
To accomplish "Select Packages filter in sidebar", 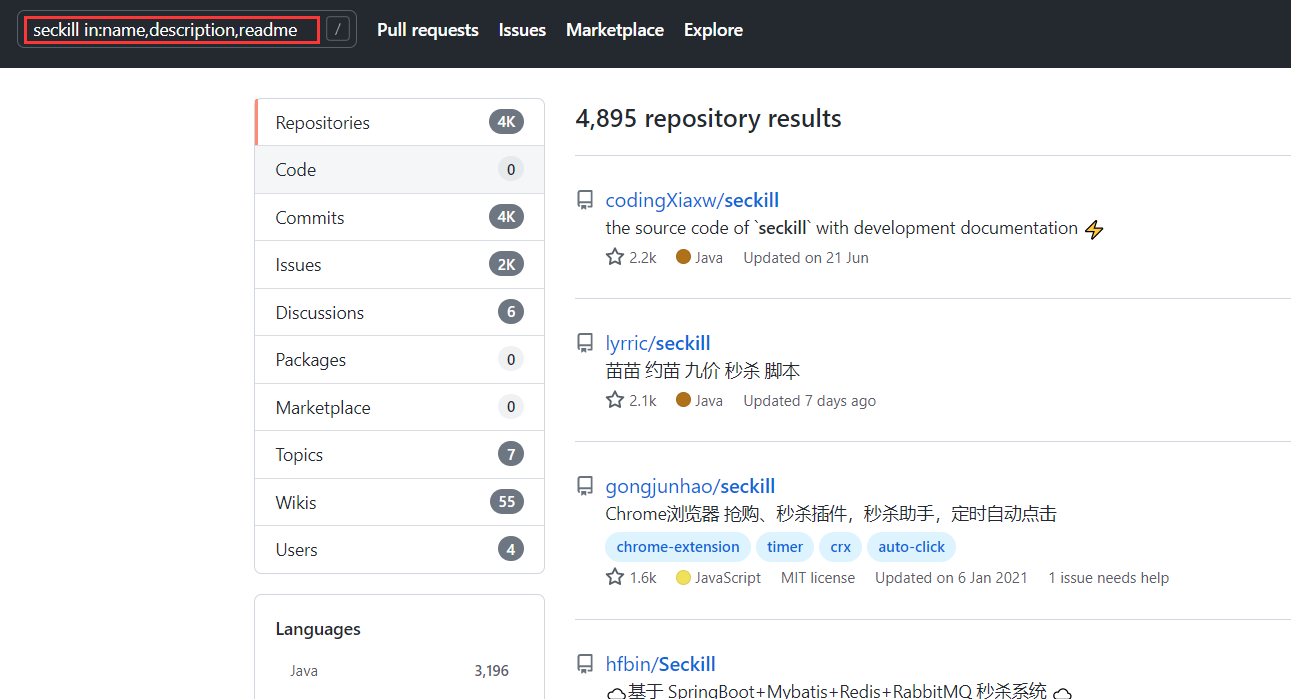I will 400,360.
